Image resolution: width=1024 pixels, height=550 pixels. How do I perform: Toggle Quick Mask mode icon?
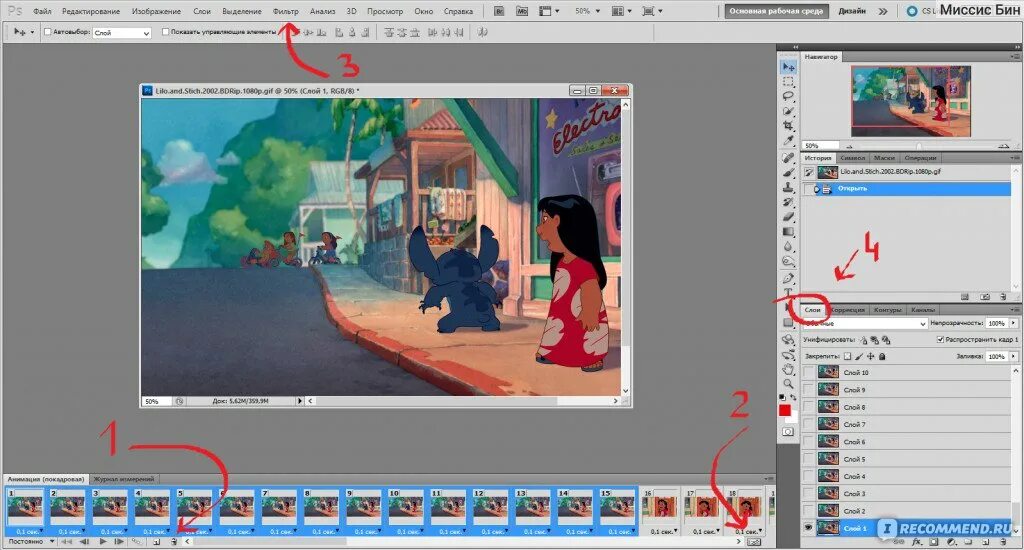tap(788, 432)
